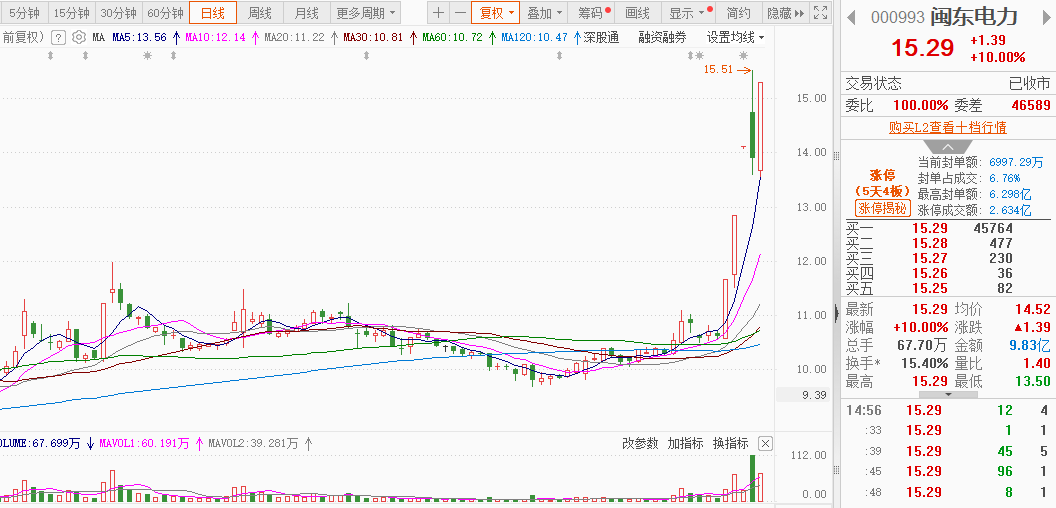This screenshot has width=1056, height=508.
Task: Click the MA120 blue rising arrow
Action: pos(577,38)
